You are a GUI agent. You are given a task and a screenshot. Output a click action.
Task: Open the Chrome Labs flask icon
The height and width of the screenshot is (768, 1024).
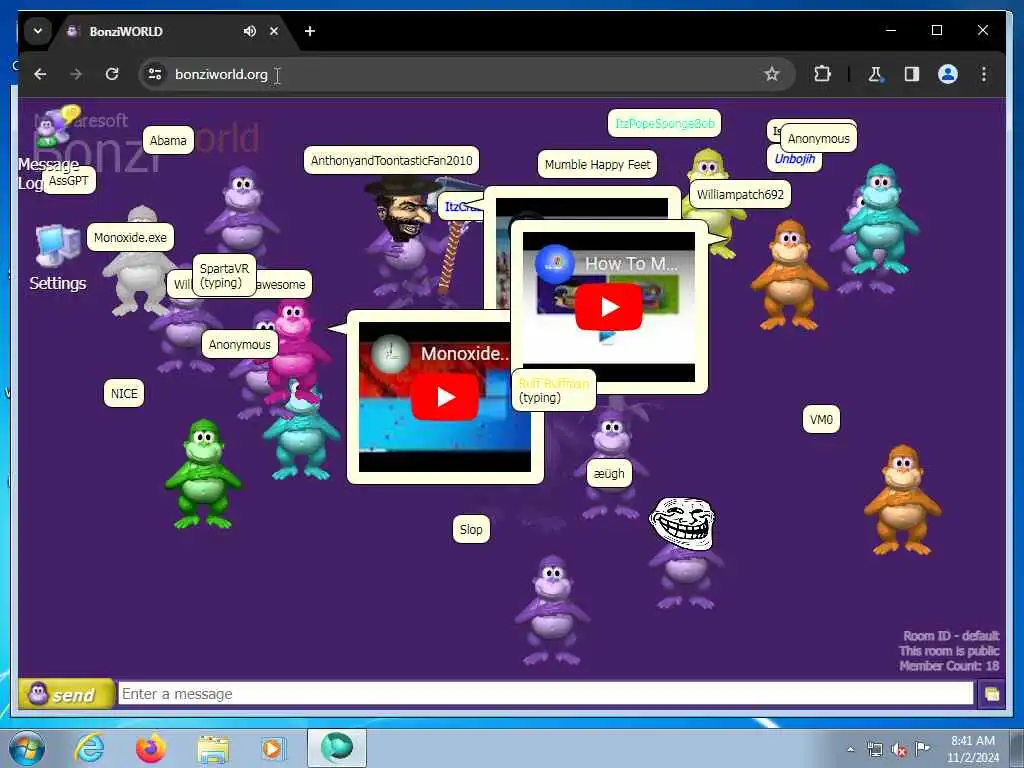point(875,74)
